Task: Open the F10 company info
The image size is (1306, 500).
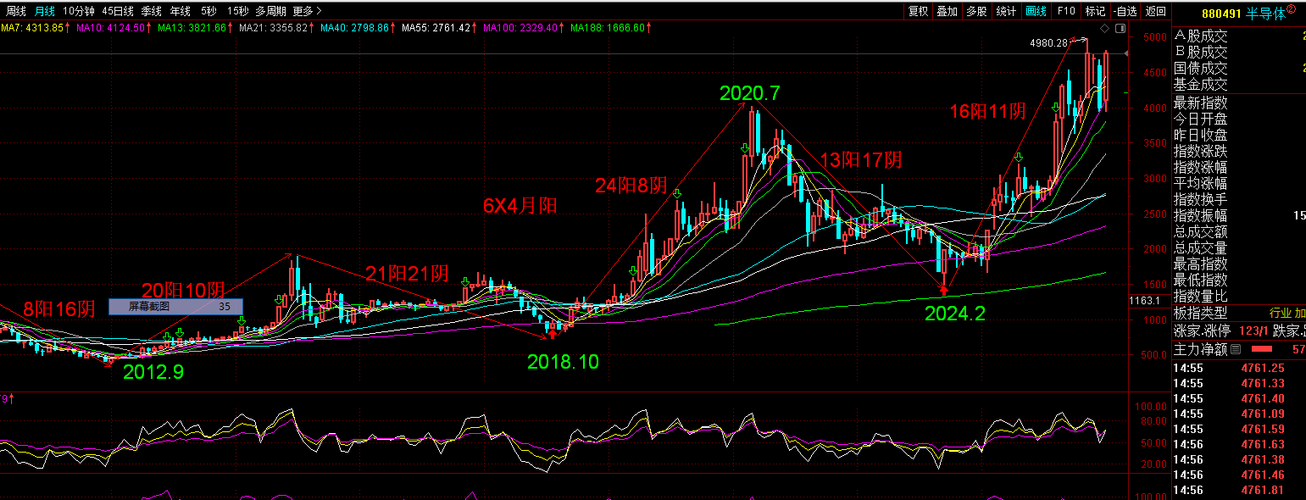Action: coord(1067,11)
